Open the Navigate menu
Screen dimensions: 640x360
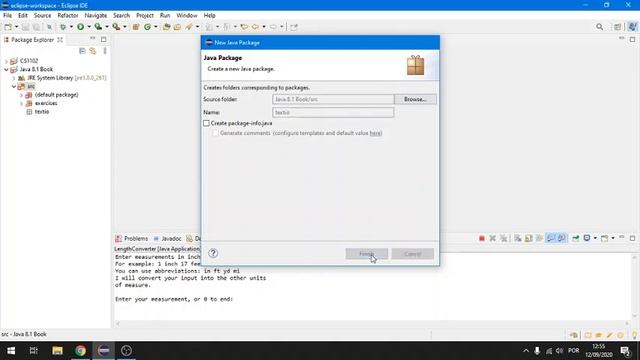tap(96, 16)
